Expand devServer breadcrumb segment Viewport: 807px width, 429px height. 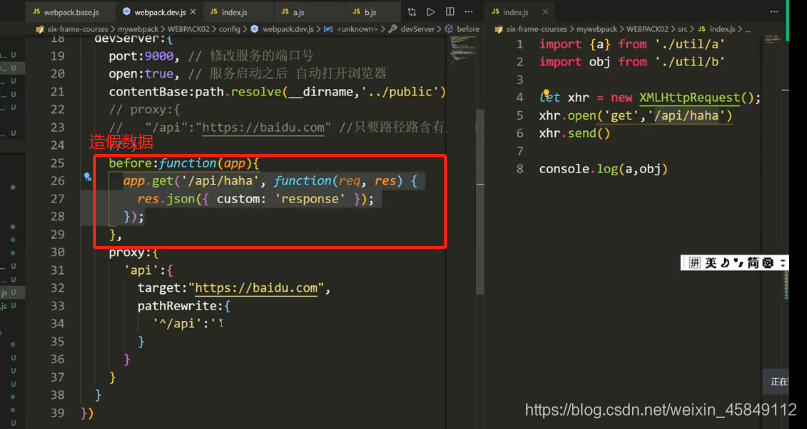click(417, 29)
